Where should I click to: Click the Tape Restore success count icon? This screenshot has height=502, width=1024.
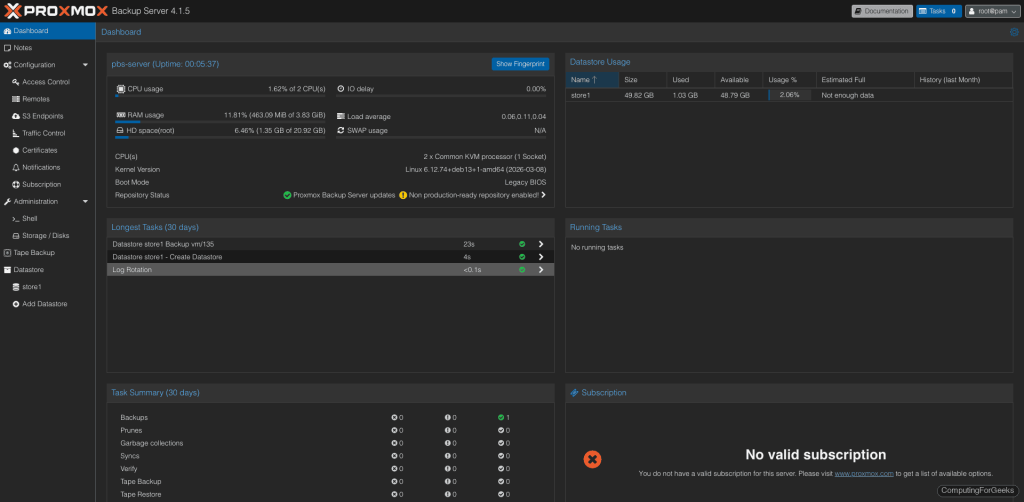tap(501, 494)
